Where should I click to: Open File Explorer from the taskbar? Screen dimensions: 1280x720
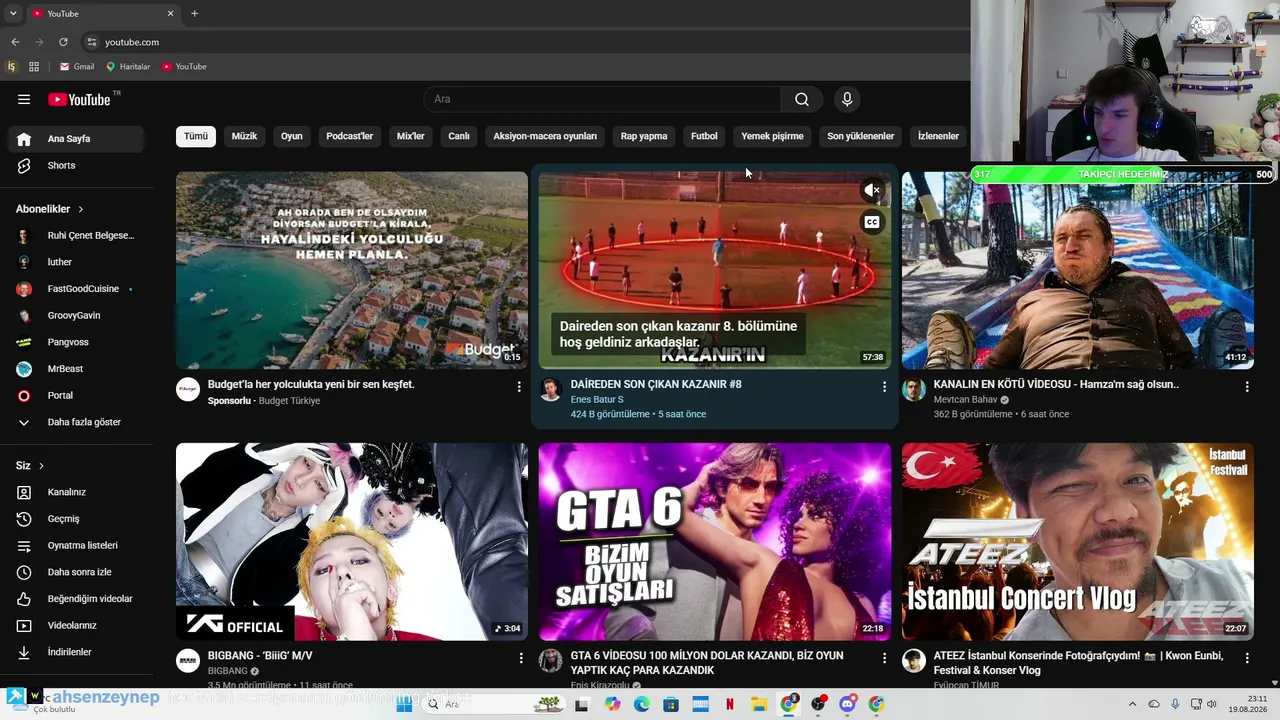click(759, 704)
